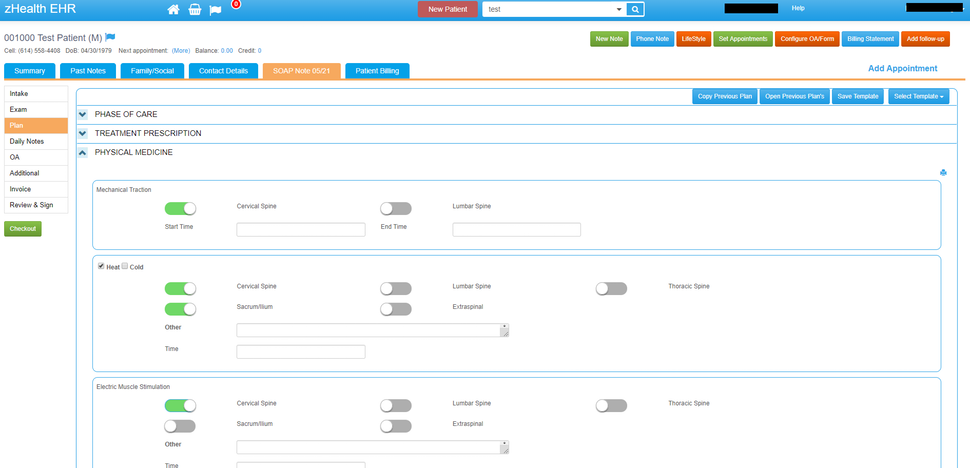Click the New Note button

point(609,39)
